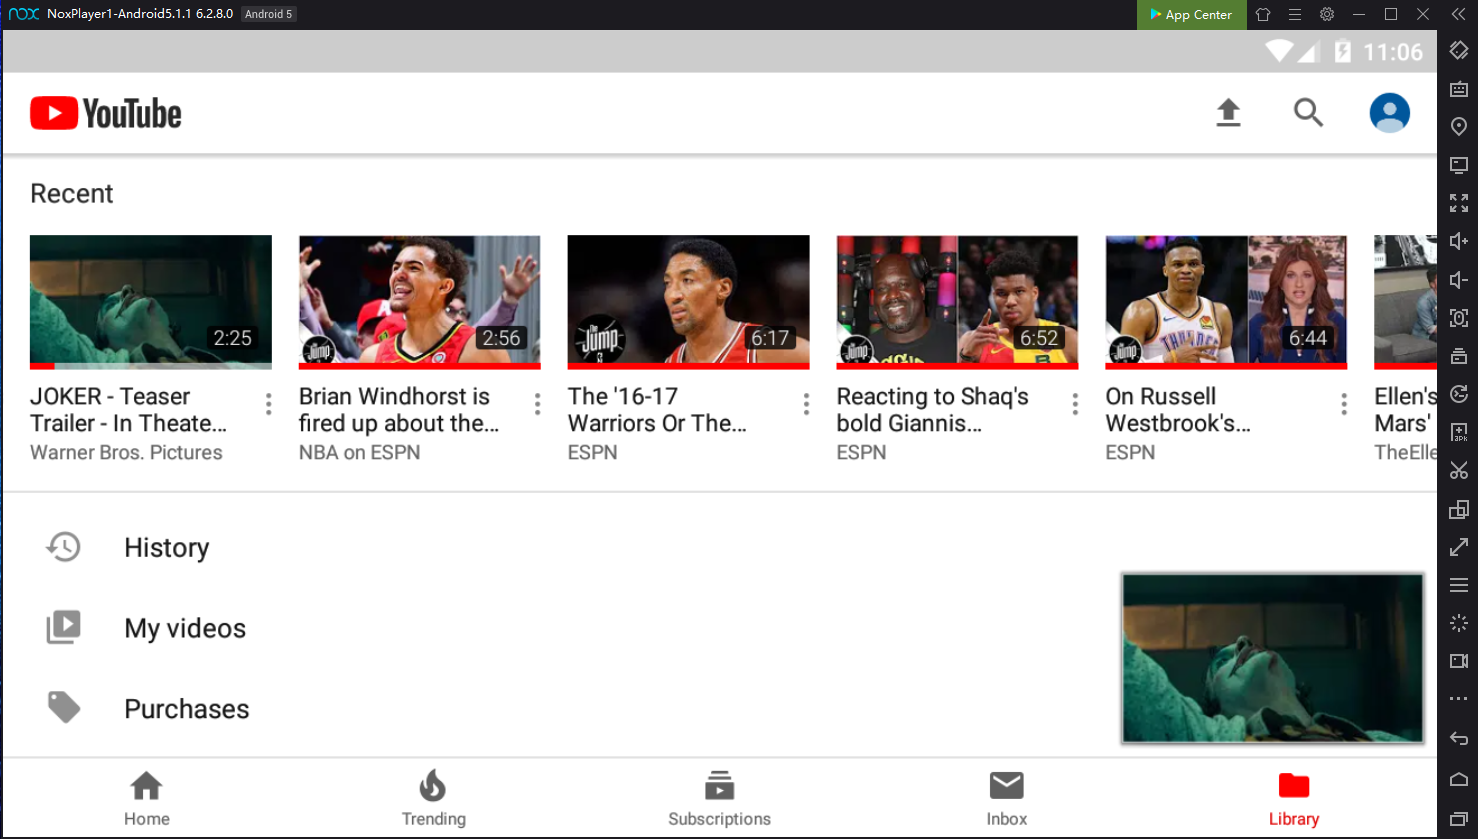Click the JOKER - Teaser Trailer title
Viewport: 1478px width, 839px height.
click(128, 410)
